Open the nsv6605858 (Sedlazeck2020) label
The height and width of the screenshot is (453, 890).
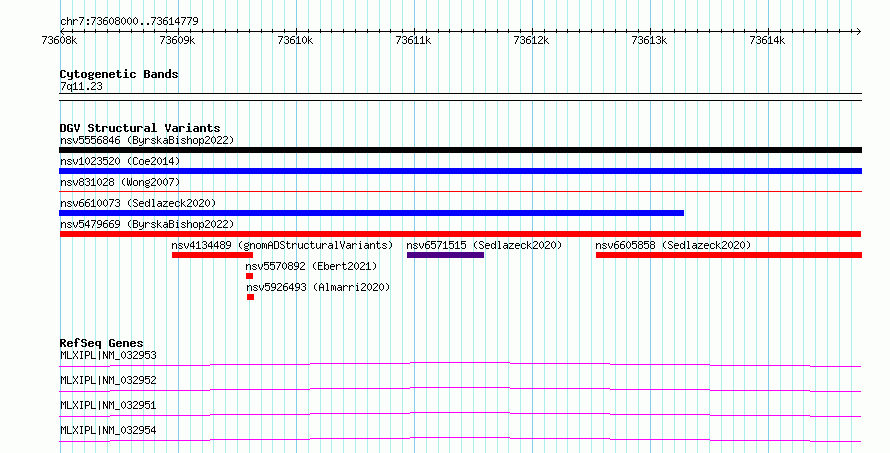pyautogui.click(x=673, y=245)
